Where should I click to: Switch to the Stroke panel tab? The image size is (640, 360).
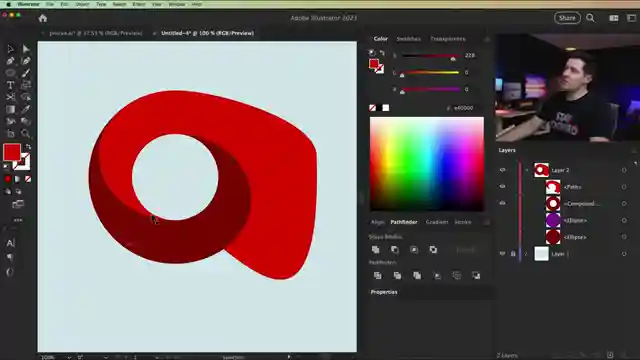click(x=462, y=222)
